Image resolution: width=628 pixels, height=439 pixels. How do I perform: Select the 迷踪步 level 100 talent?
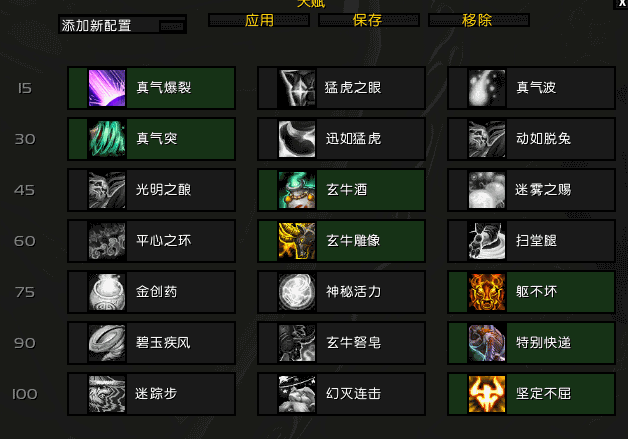(x=151, y=394)
